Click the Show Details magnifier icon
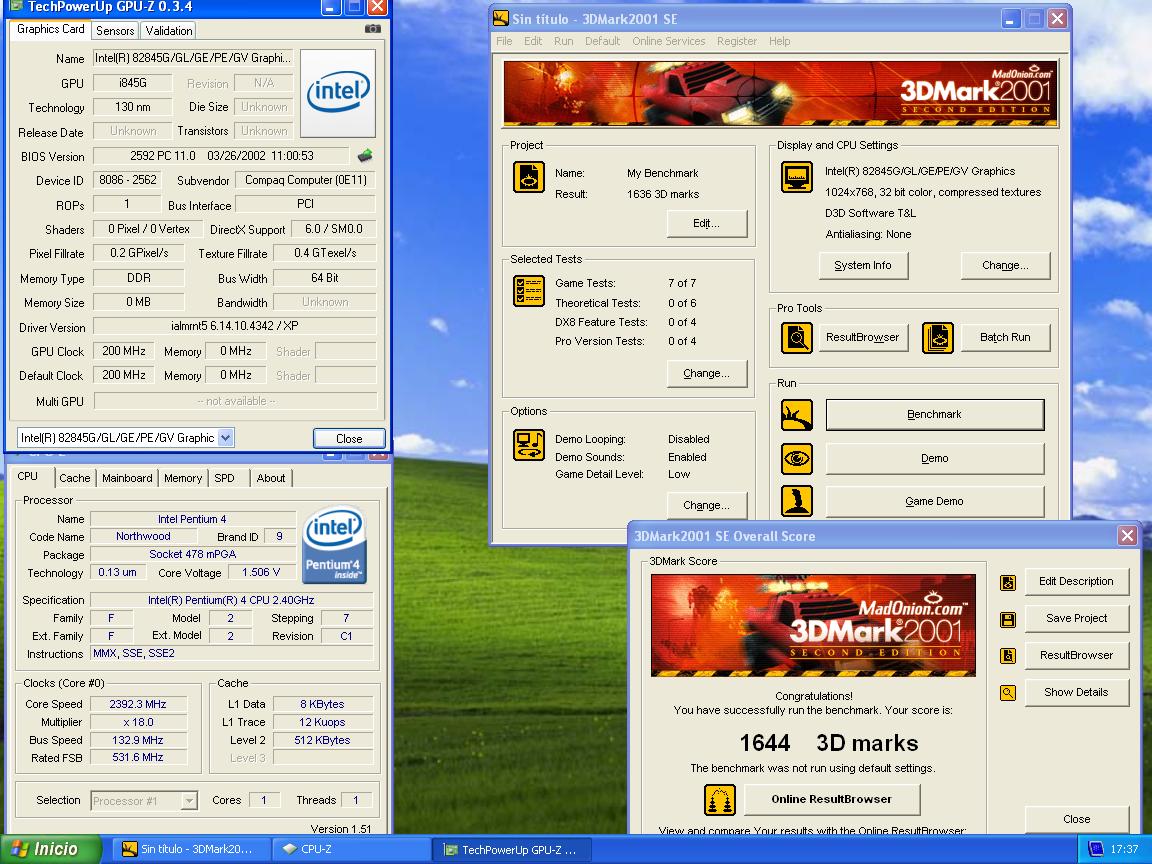The image size is (1152, 864). (1008, 692)
